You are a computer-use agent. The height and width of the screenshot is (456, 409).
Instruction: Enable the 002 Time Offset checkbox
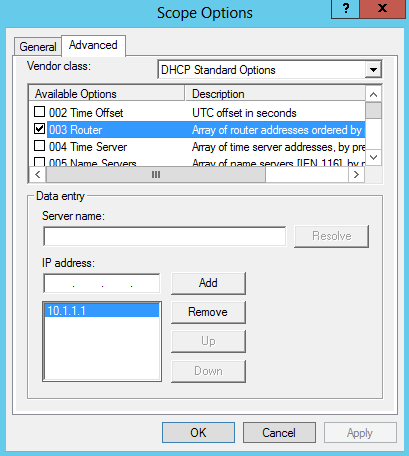[x=40, y=112]
